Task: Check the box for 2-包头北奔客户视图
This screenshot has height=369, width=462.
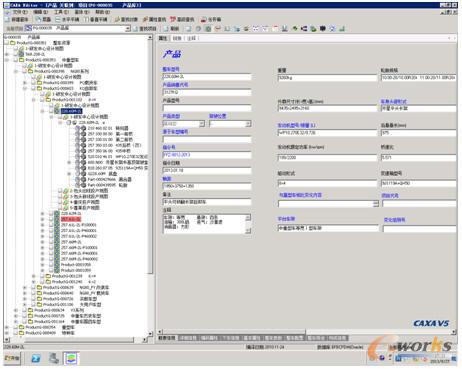Action: pyautogui.click(x=60, y=191)
